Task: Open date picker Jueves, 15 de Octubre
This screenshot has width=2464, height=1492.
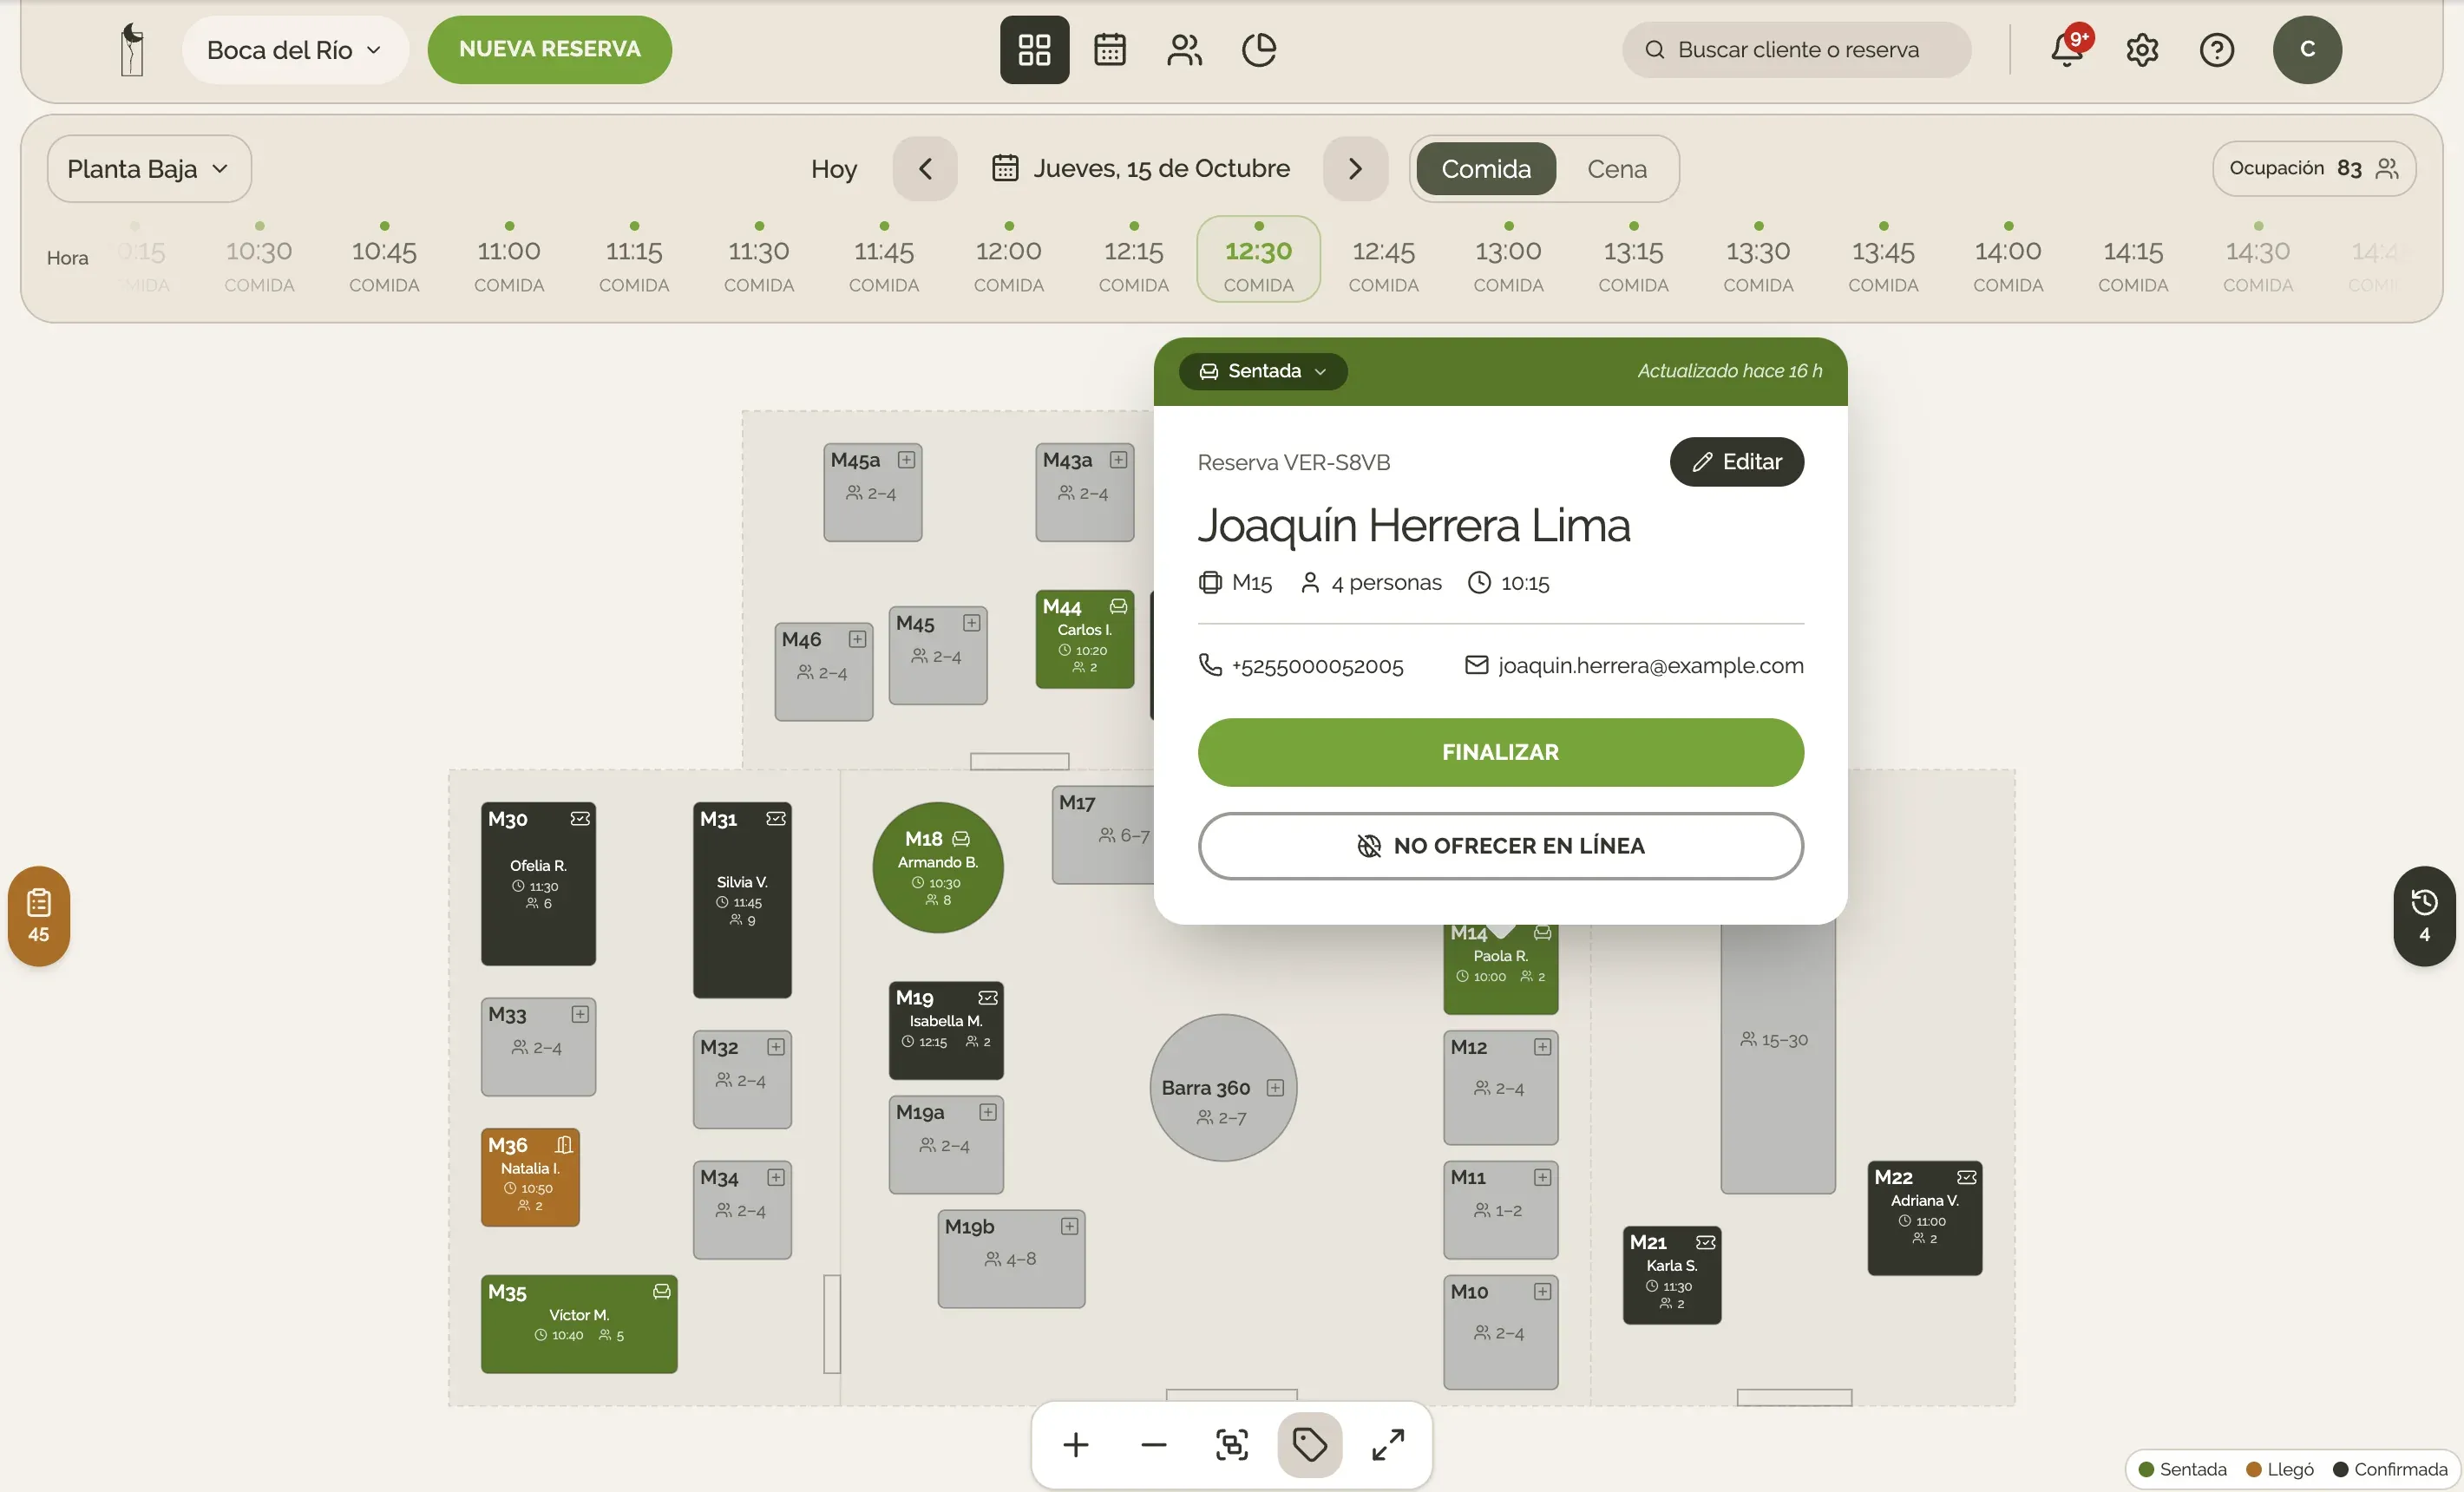Action: pyautogui.click(x=1141, y=168)
